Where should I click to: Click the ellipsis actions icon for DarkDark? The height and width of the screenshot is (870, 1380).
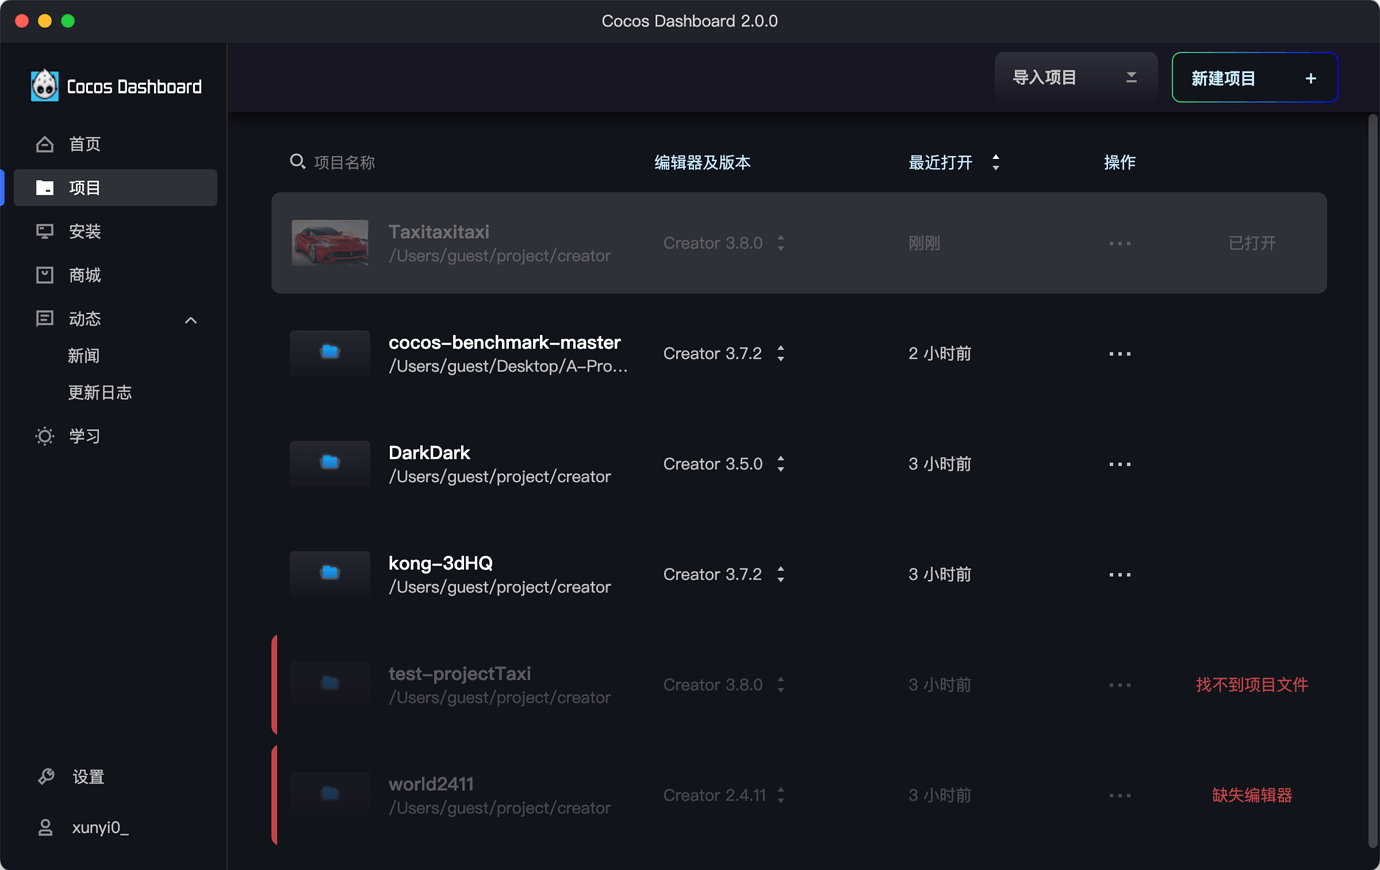pos(1119,463)
